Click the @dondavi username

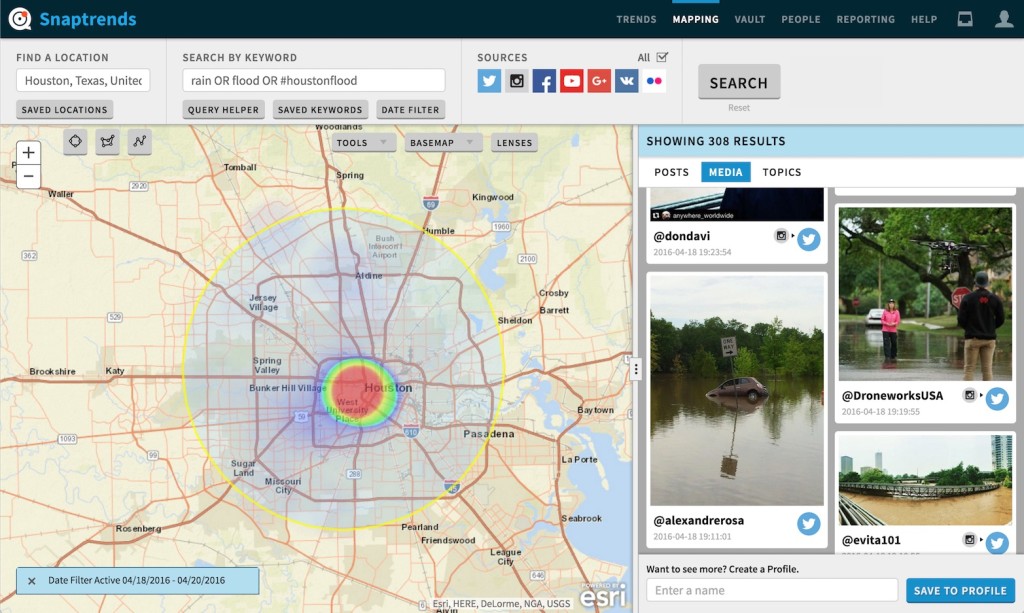(x=681, y=236)
